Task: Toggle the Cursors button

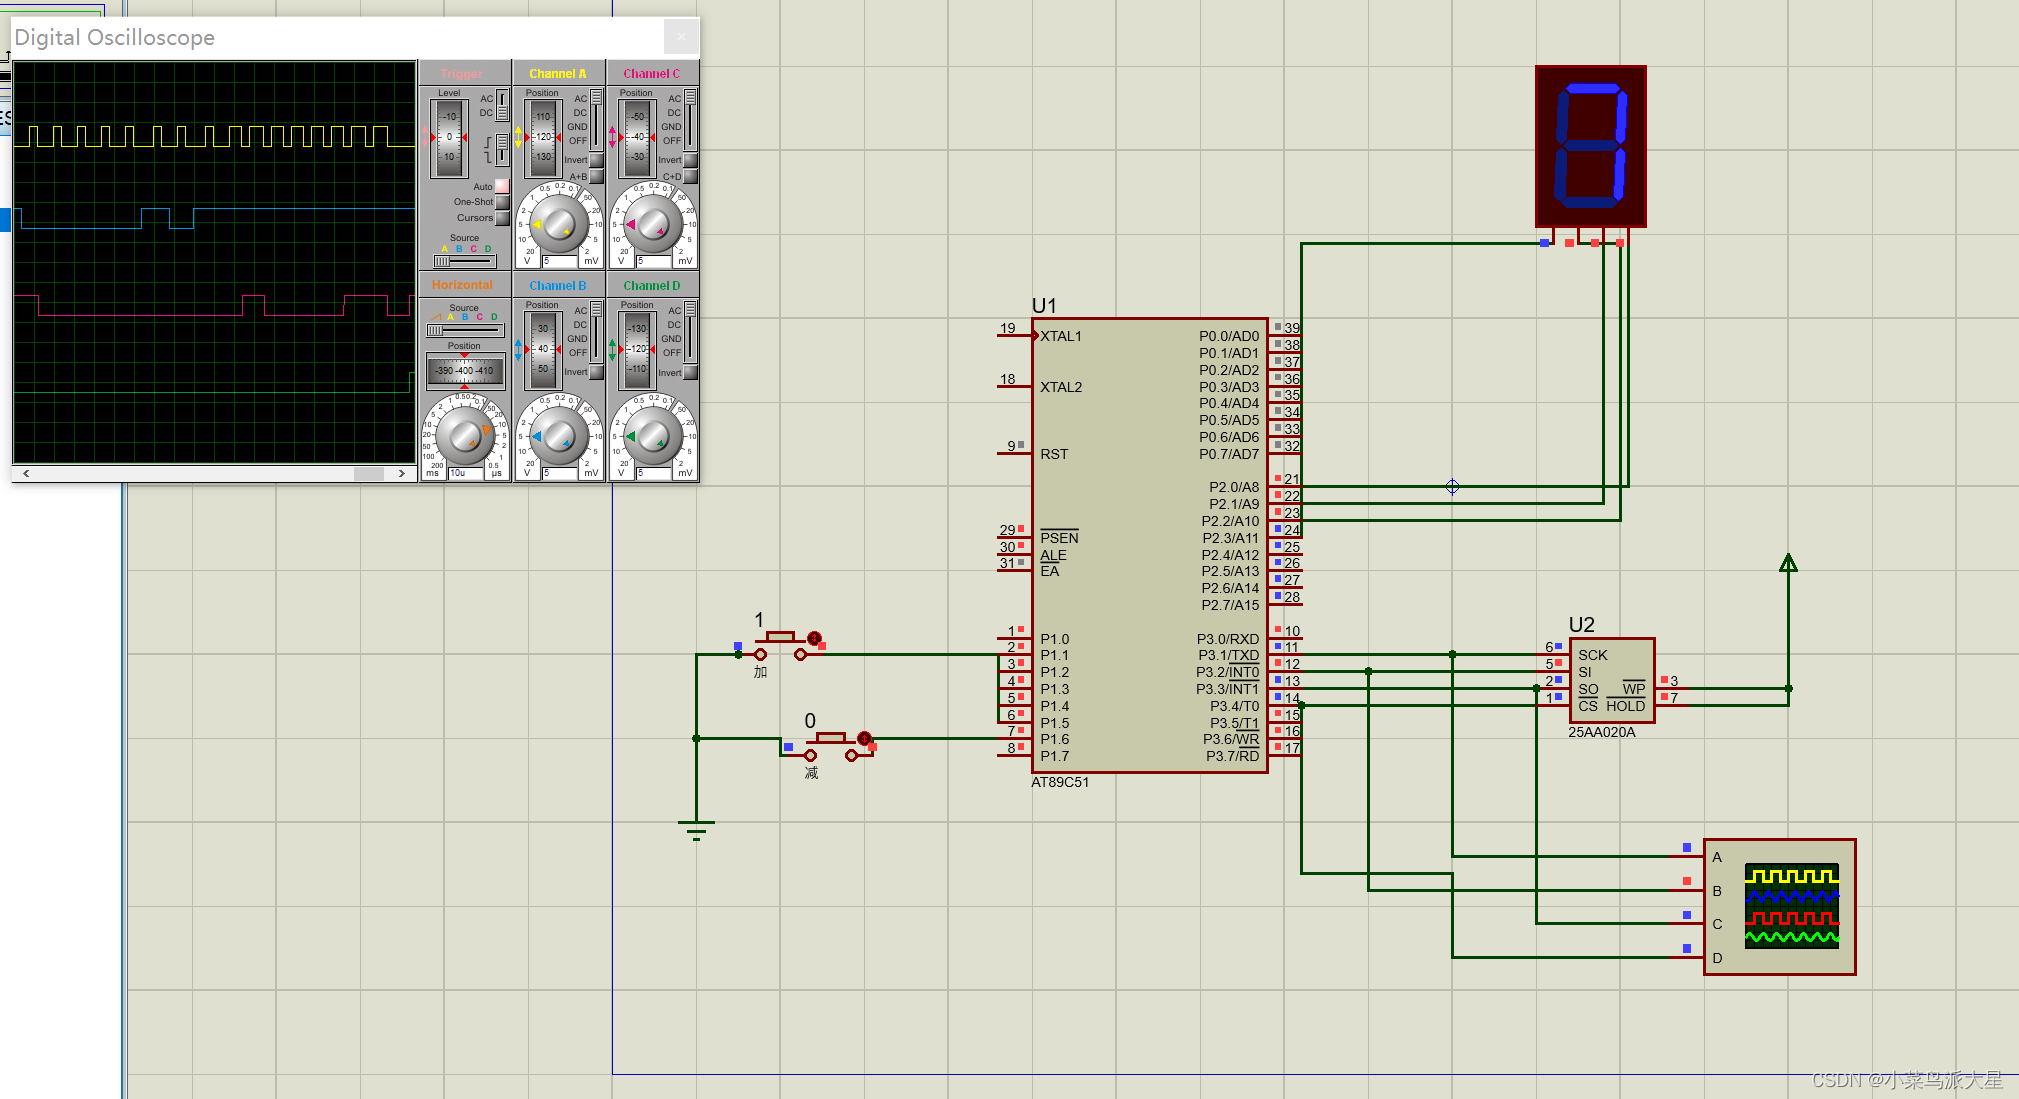Action: pyautogui.click(x=502, y=218)
